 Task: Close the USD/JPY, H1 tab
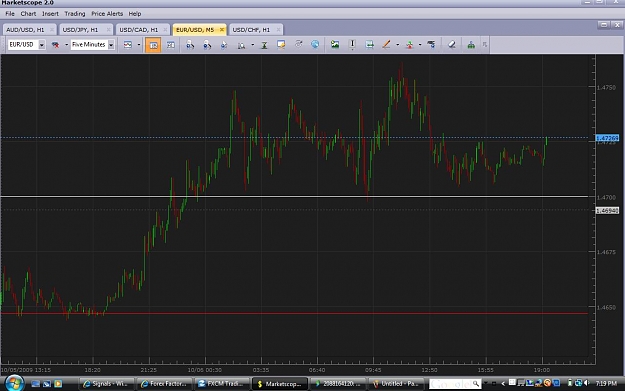pos(108,30)
